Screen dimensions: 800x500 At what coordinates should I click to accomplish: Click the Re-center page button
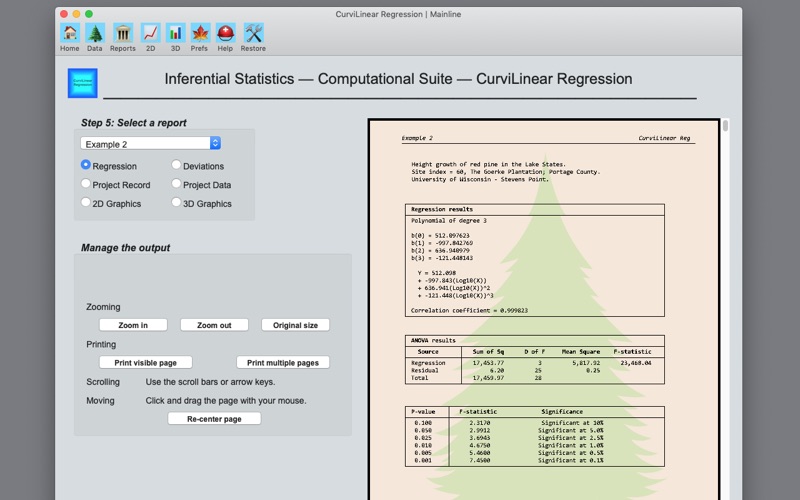[214, 418]
